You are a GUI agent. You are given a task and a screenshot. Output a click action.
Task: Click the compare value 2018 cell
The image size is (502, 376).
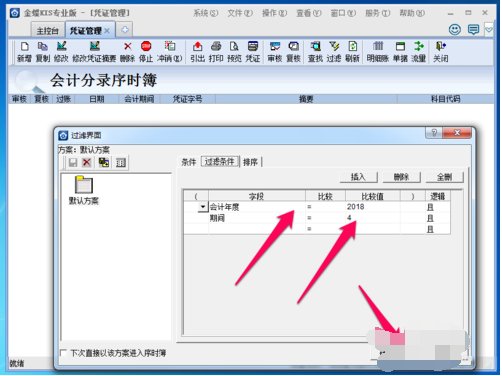(x=373, y=207)
